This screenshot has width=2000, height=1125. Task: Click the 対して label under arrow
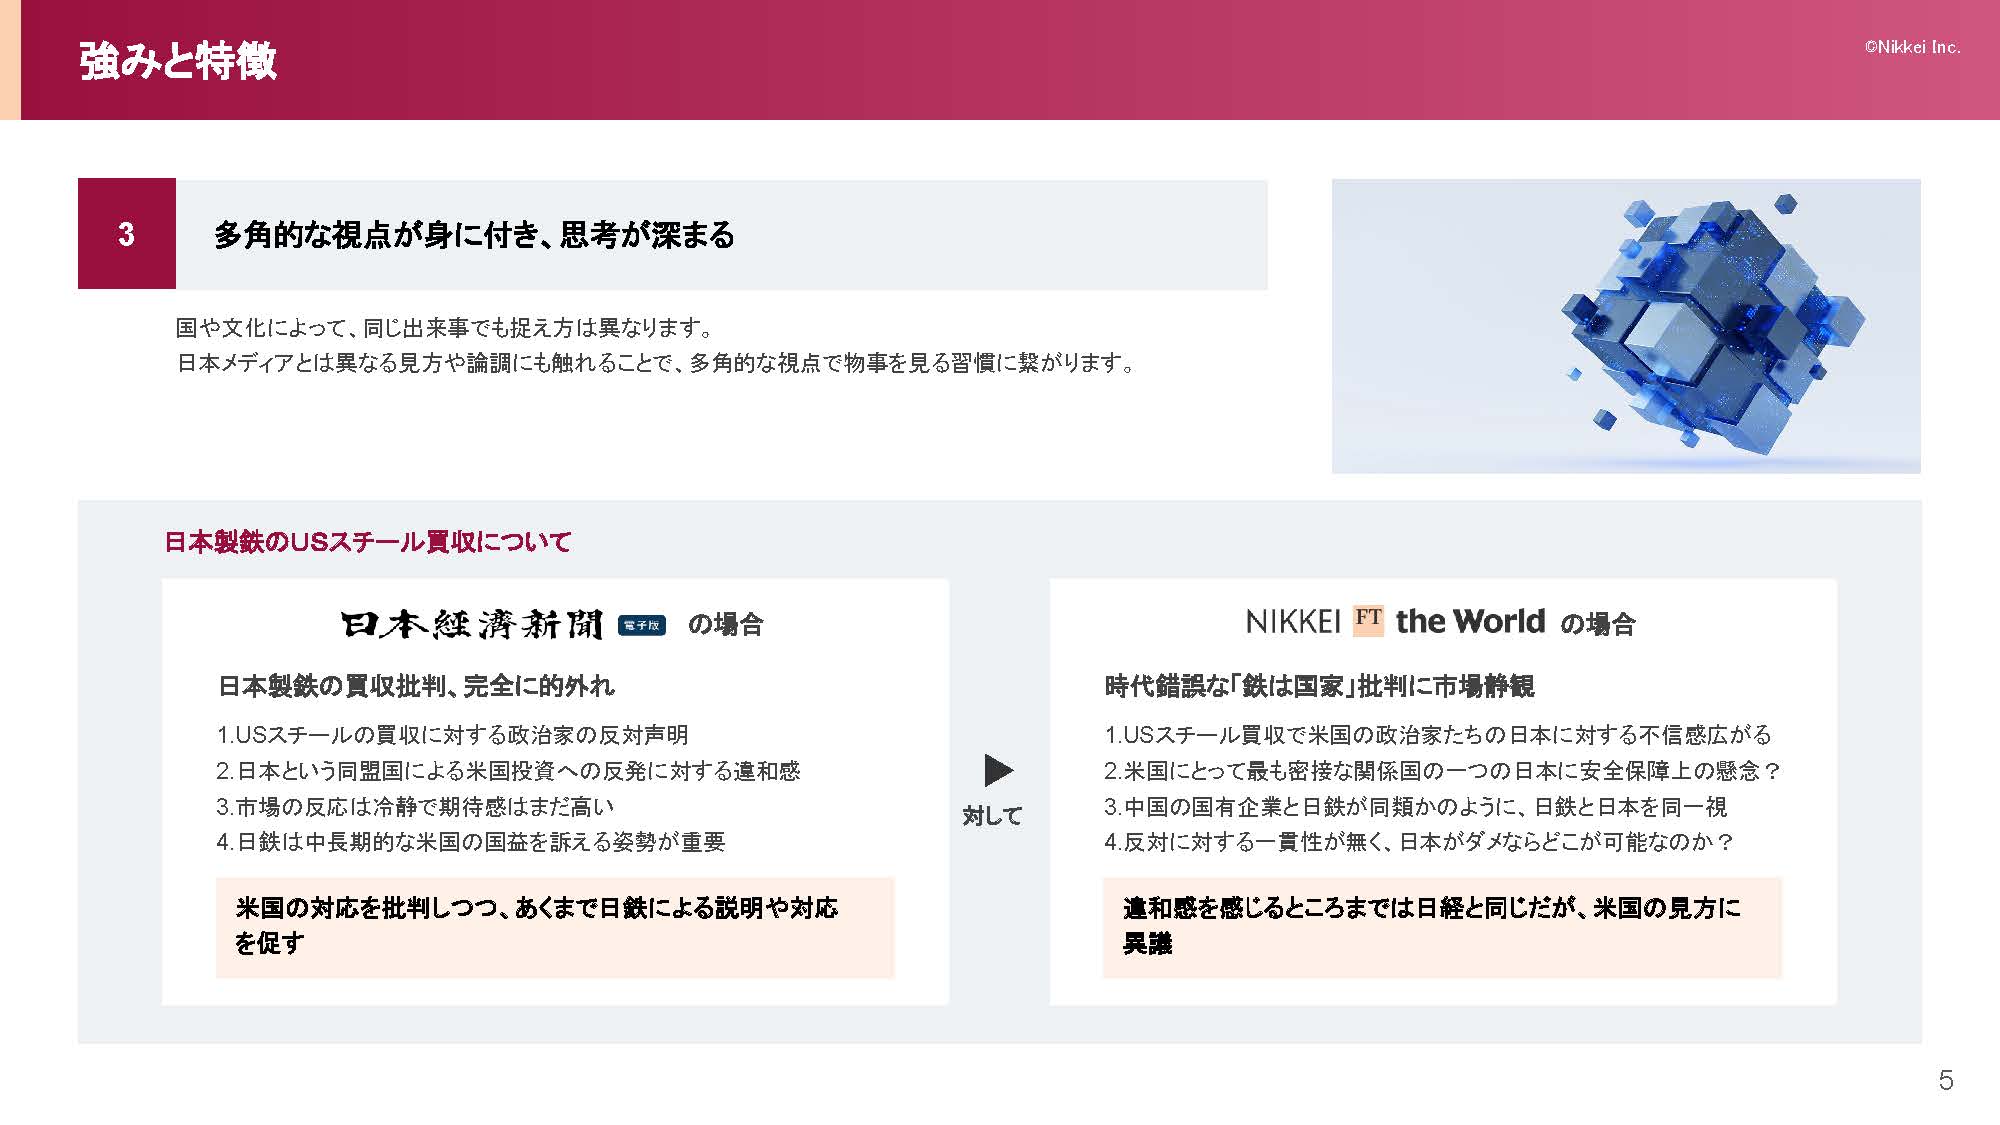point(992,816)
